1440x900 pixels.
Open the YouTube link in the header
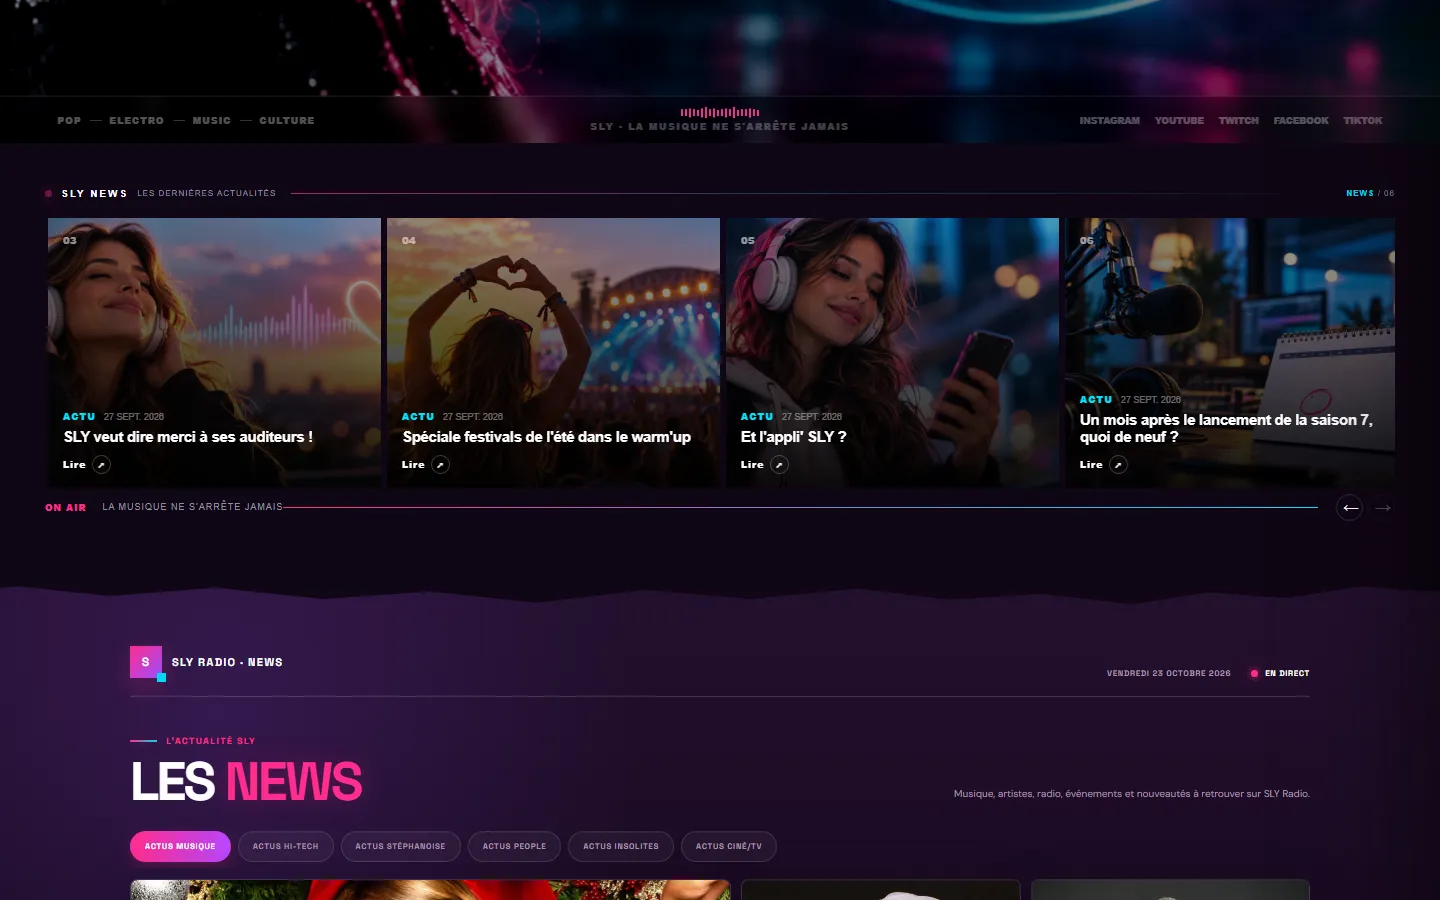1179,120
